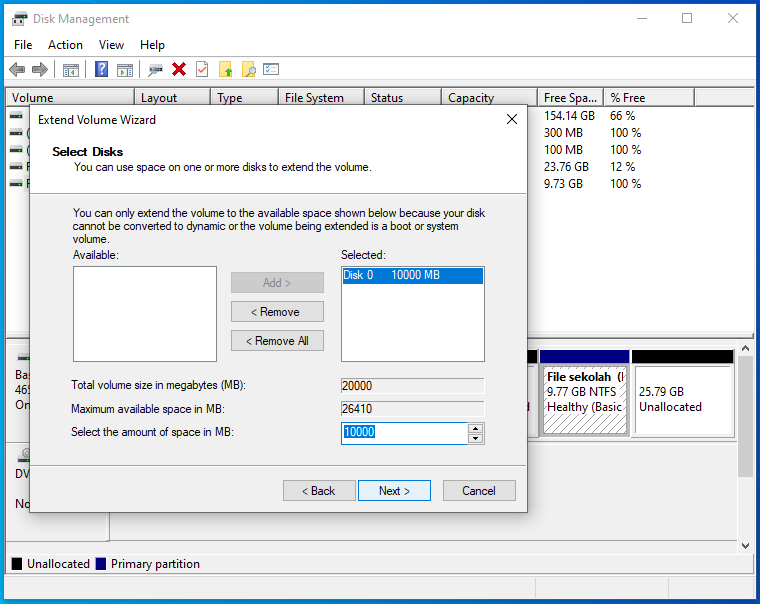Click the Back arrow toolbar icon
Image resolution: width=760 pixels, height=604 pixels.
coord(17,70)
